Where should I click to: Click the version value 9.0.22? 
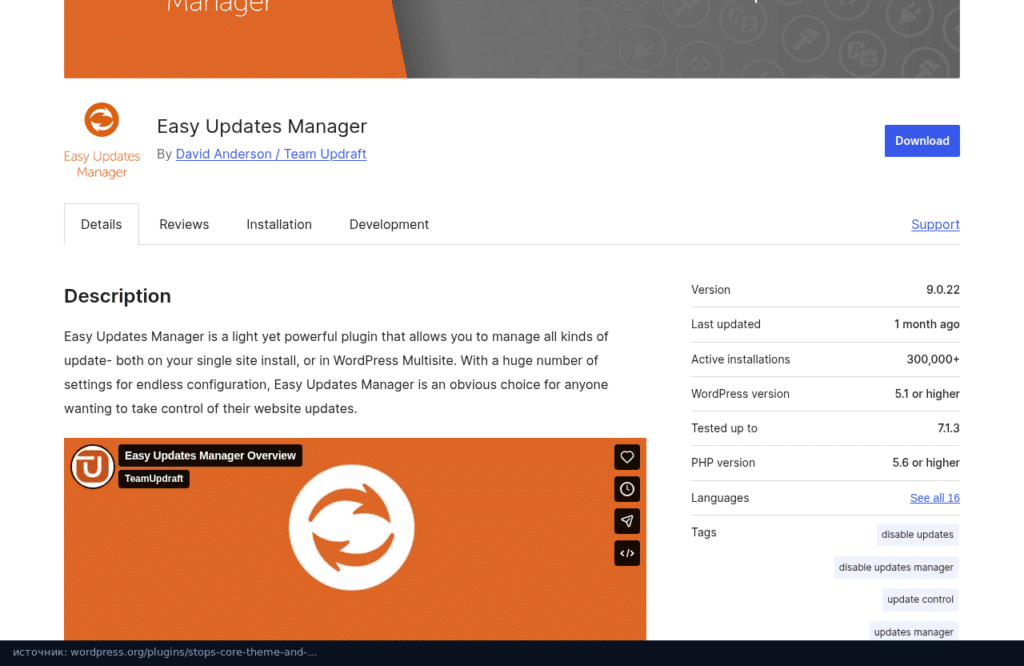(943, 290)
